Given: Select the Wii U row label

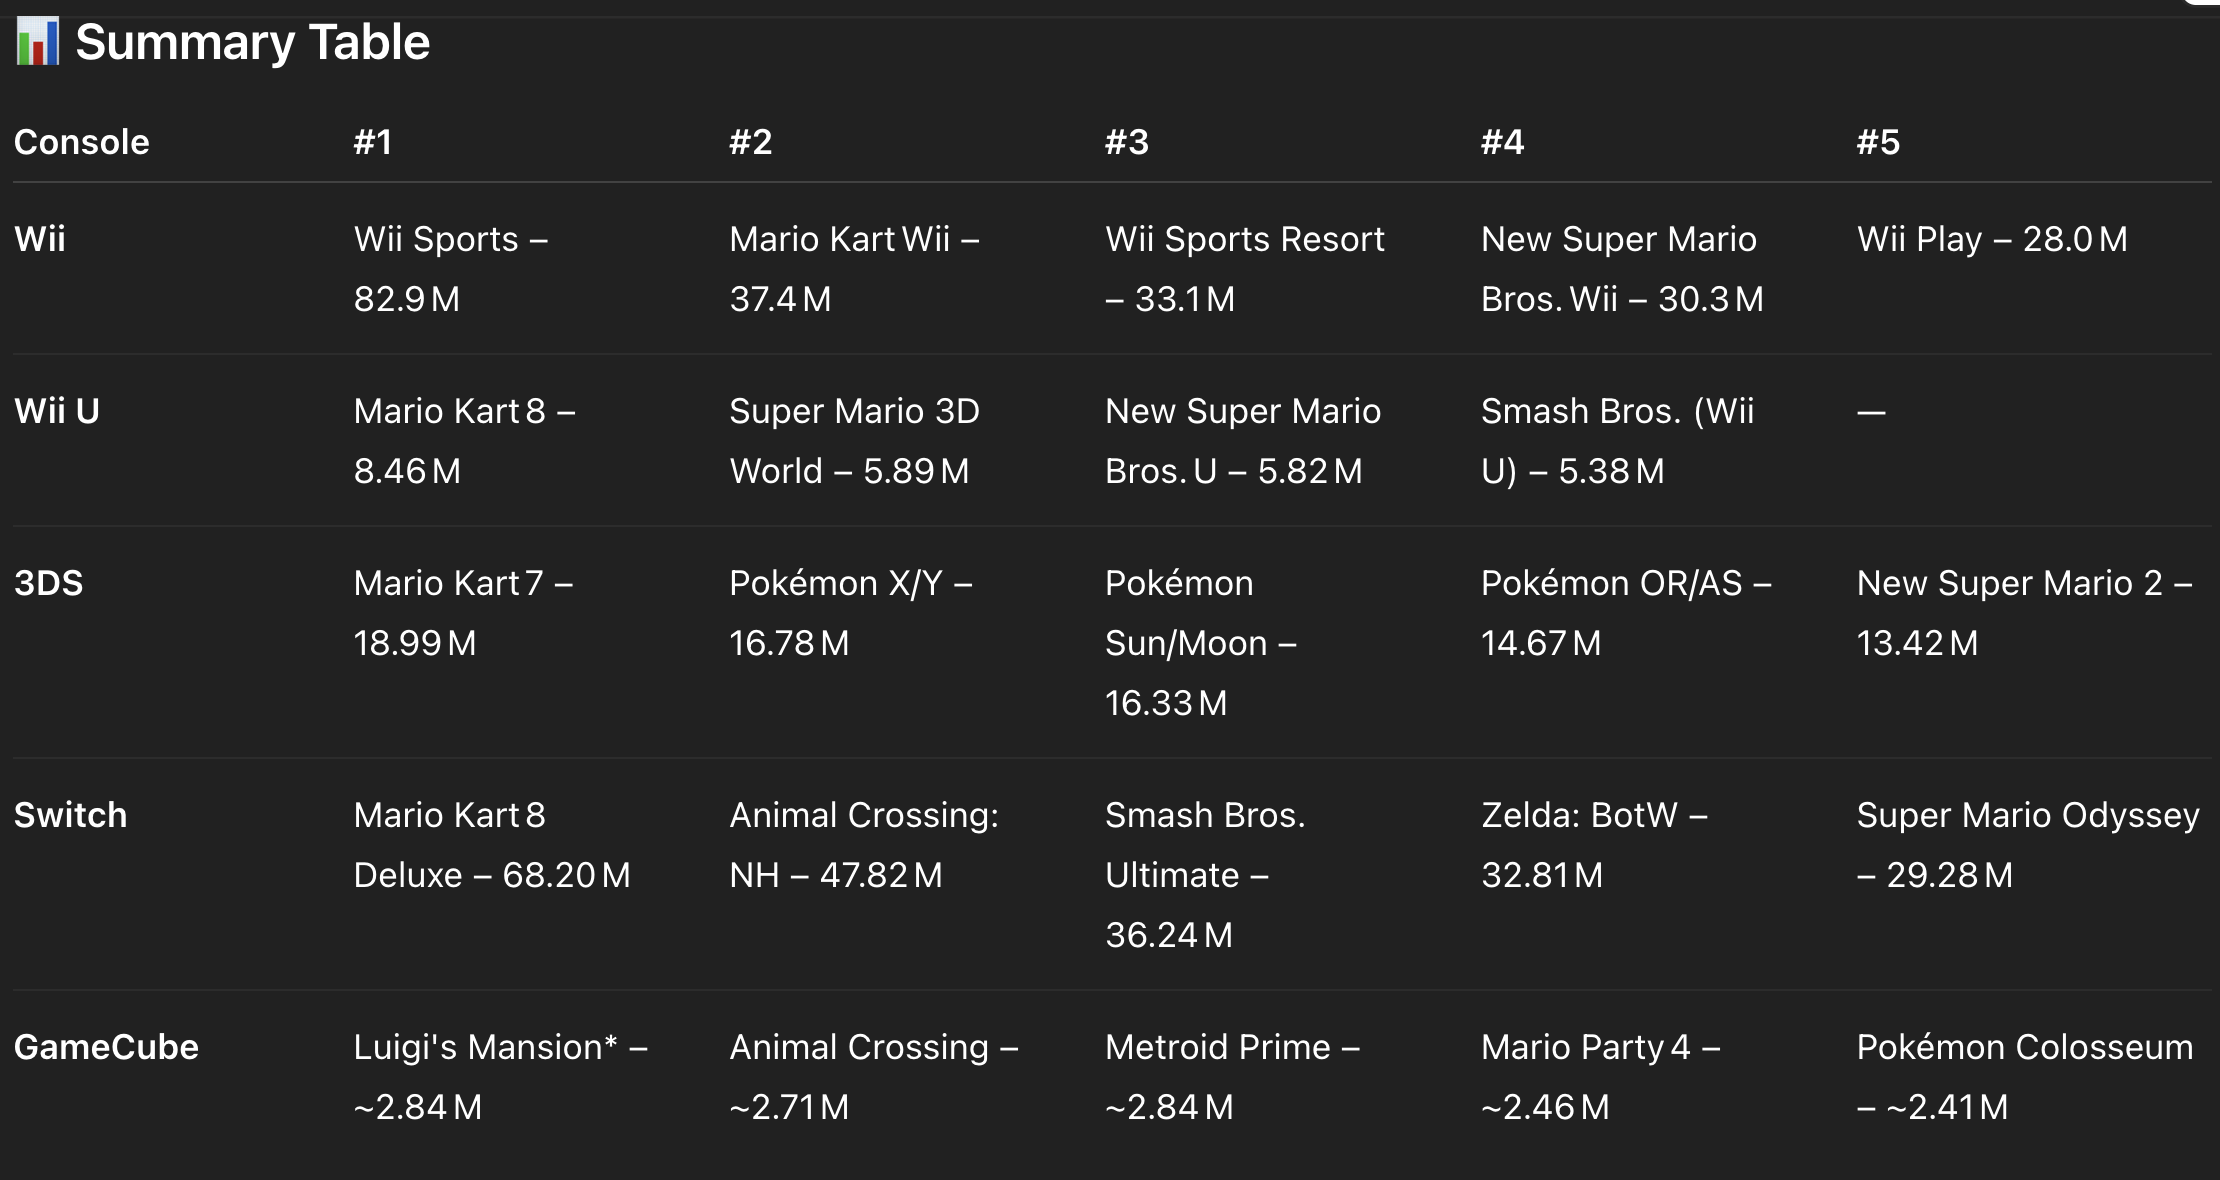Looking at the screenshot, I should 57,411.
